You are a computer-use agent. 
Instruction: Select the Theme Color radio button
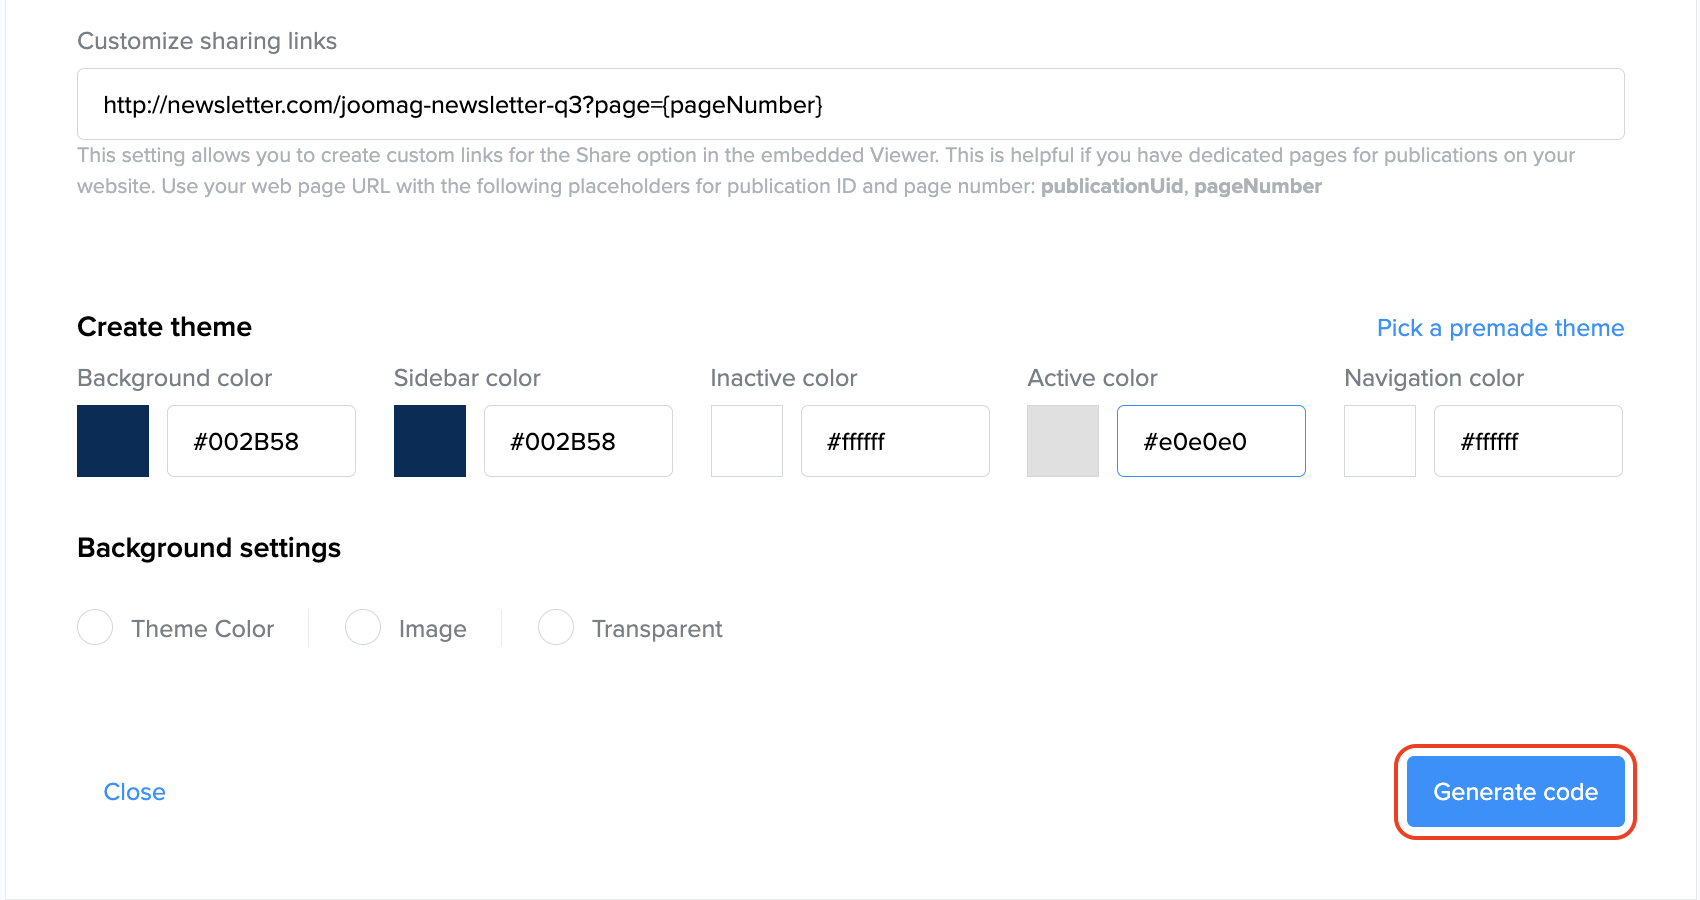95,628
